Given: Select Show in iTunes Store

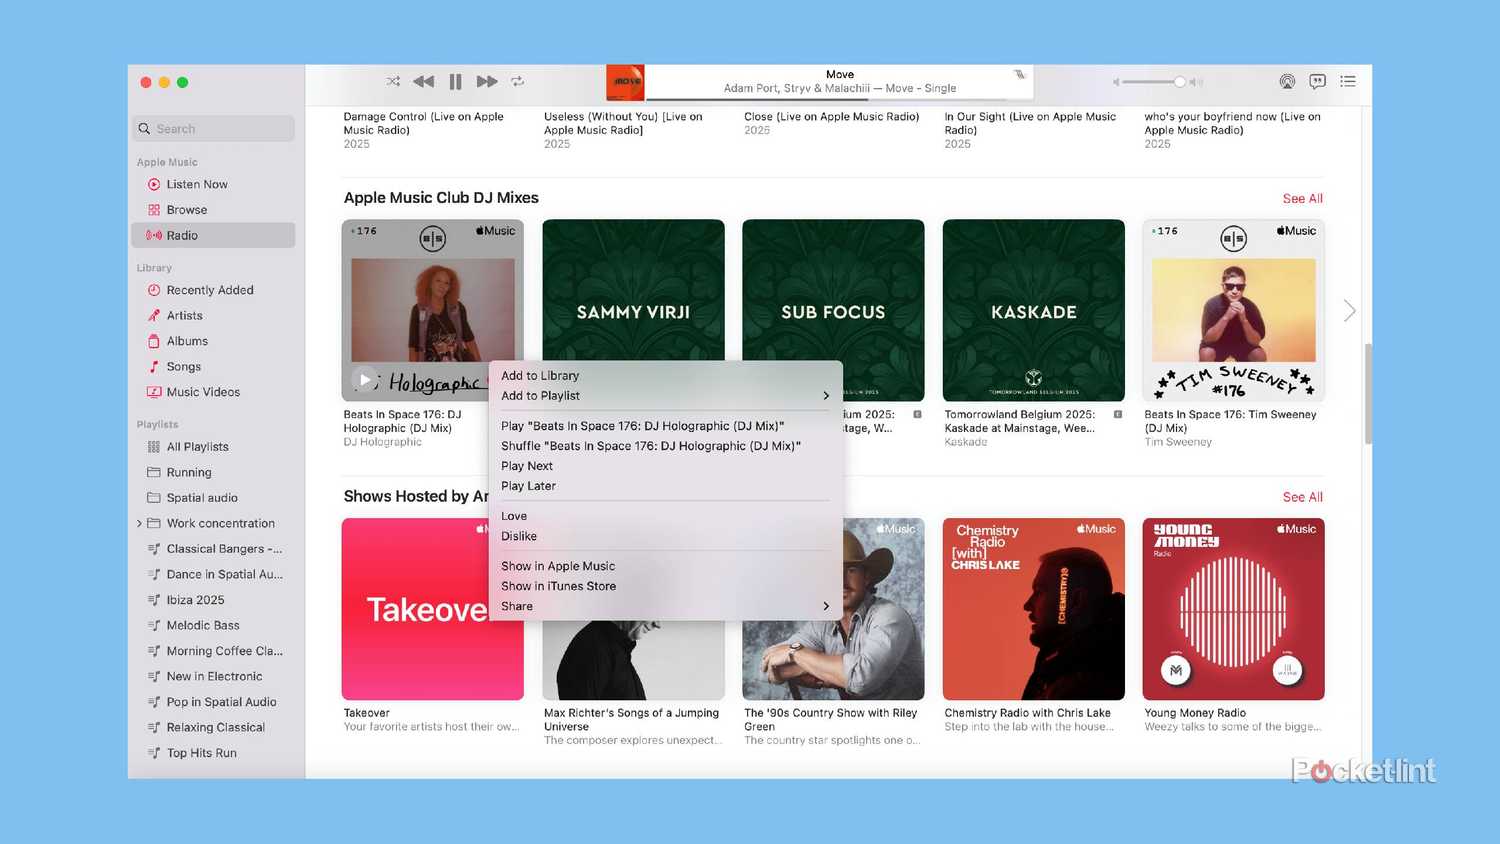Looking at the screenshot, I should pos(557,586).
